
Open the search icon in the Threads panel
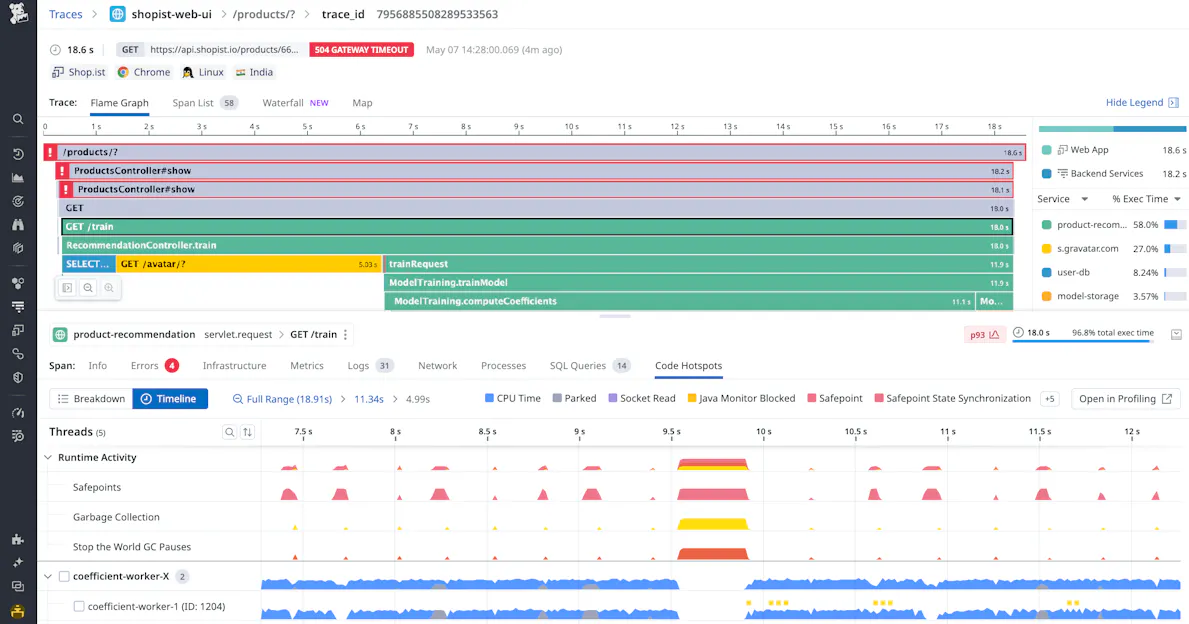point(230,434)
